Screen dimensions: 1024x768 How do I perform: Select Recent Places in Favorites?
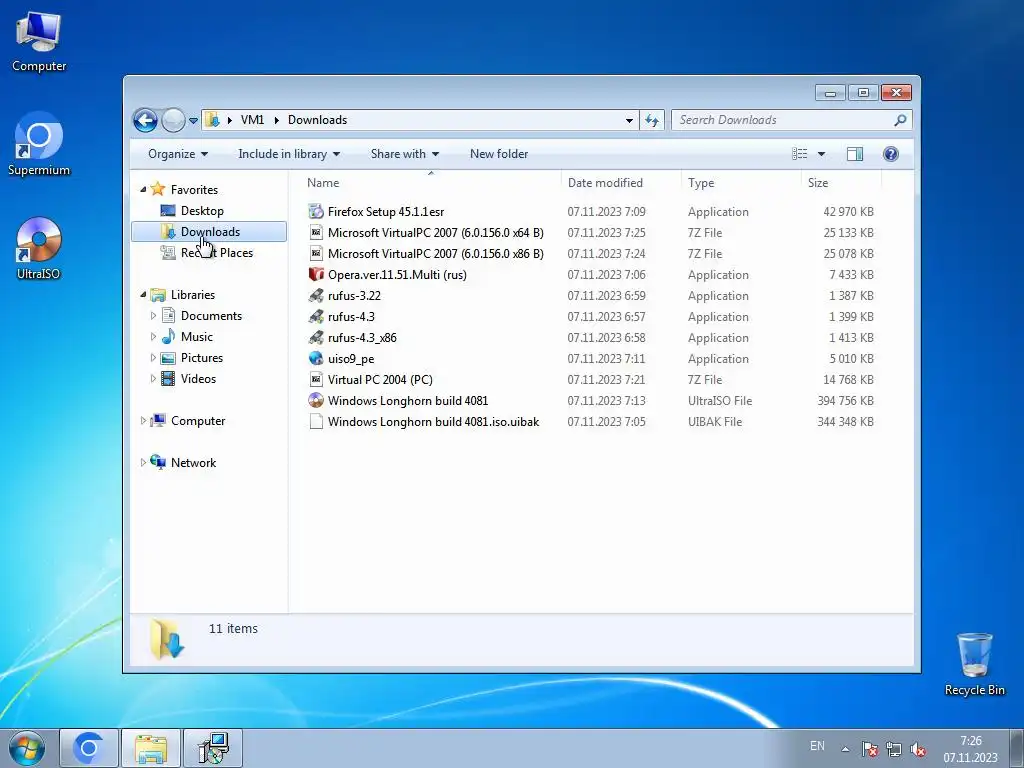(x=217, y=253)
